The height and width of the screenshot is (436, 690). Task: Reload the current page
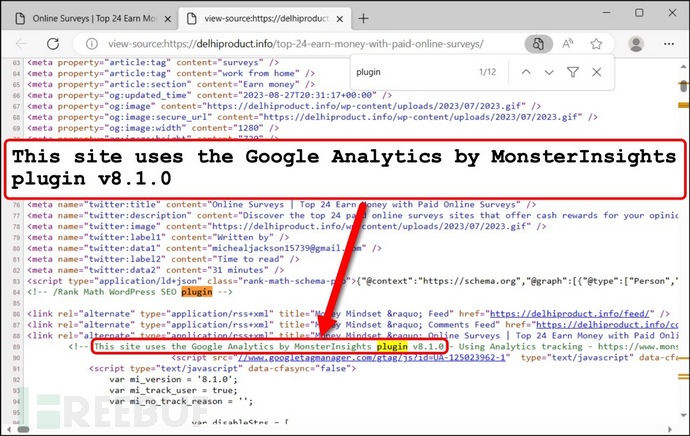[53, 44]
